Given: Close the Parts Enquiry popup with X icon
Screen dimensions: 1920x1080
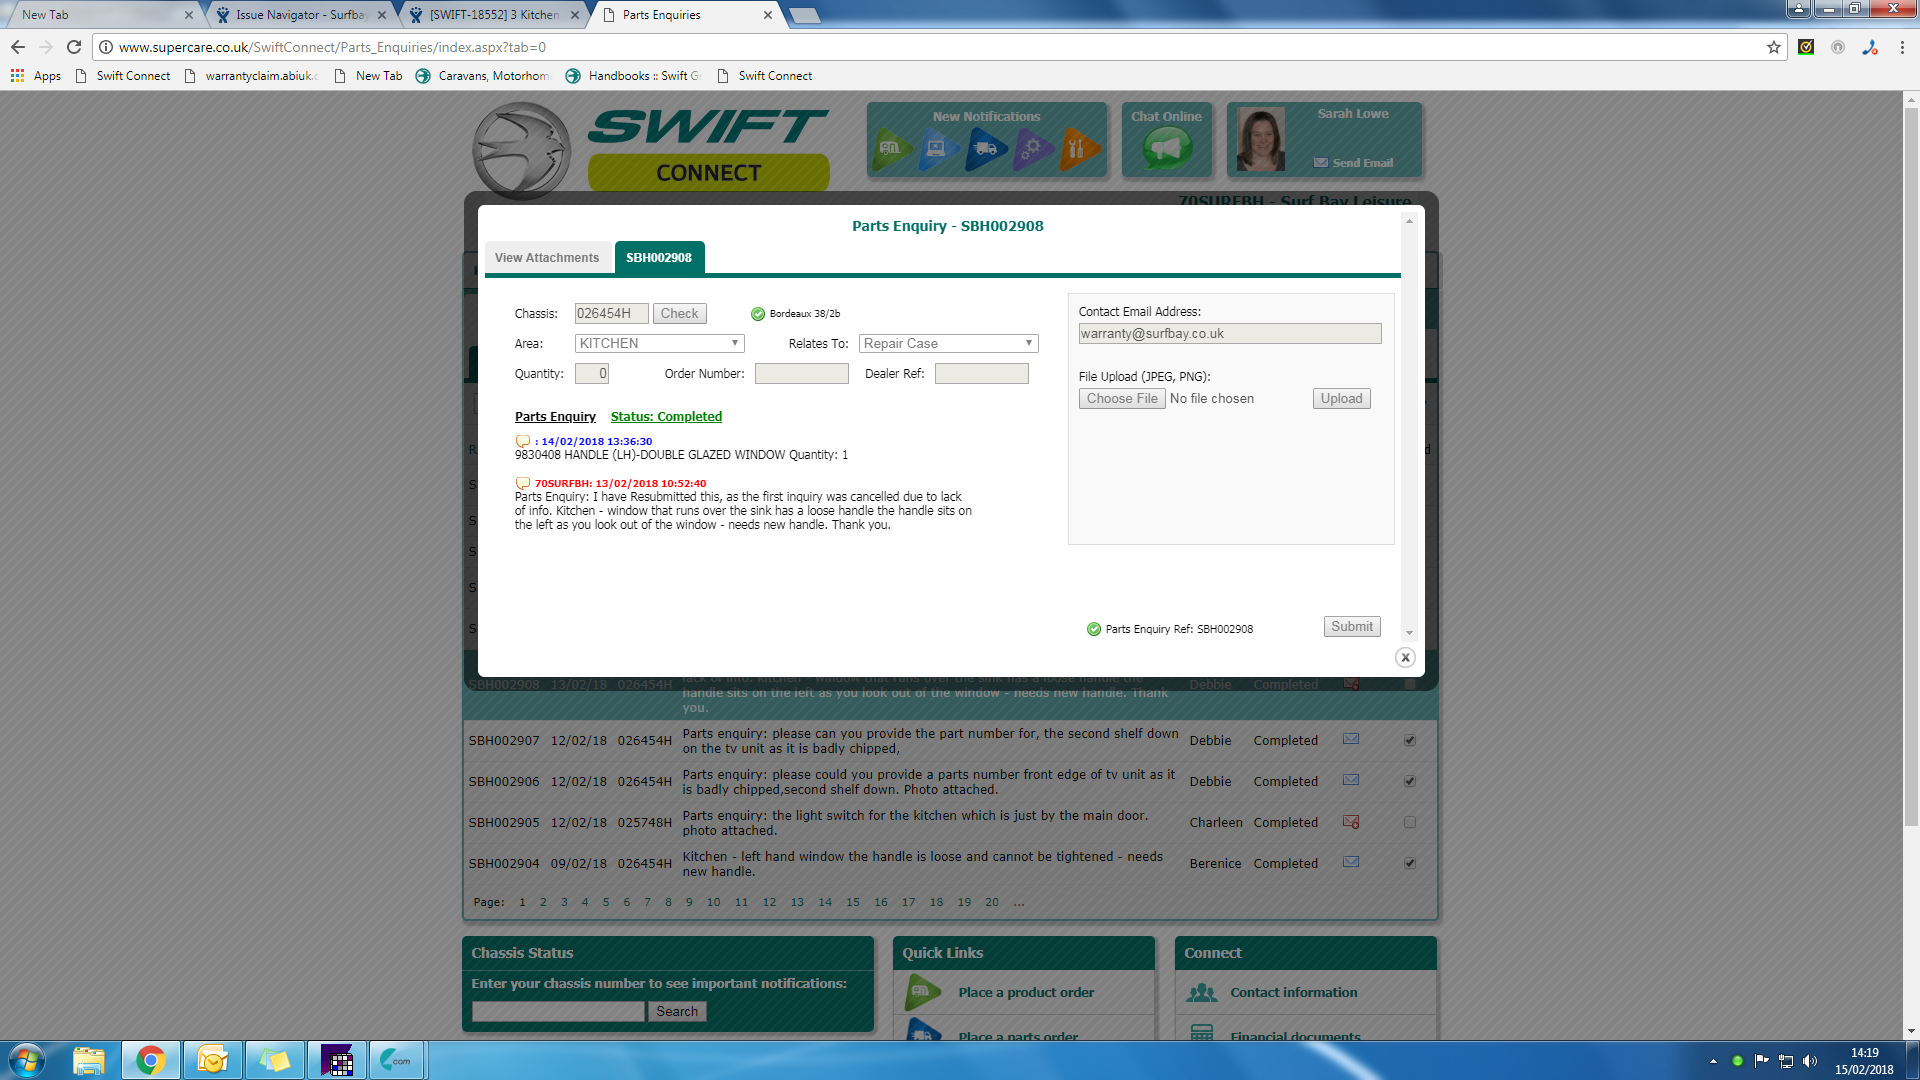Looking at the screenshot, I should click(x=1405, y=658).
